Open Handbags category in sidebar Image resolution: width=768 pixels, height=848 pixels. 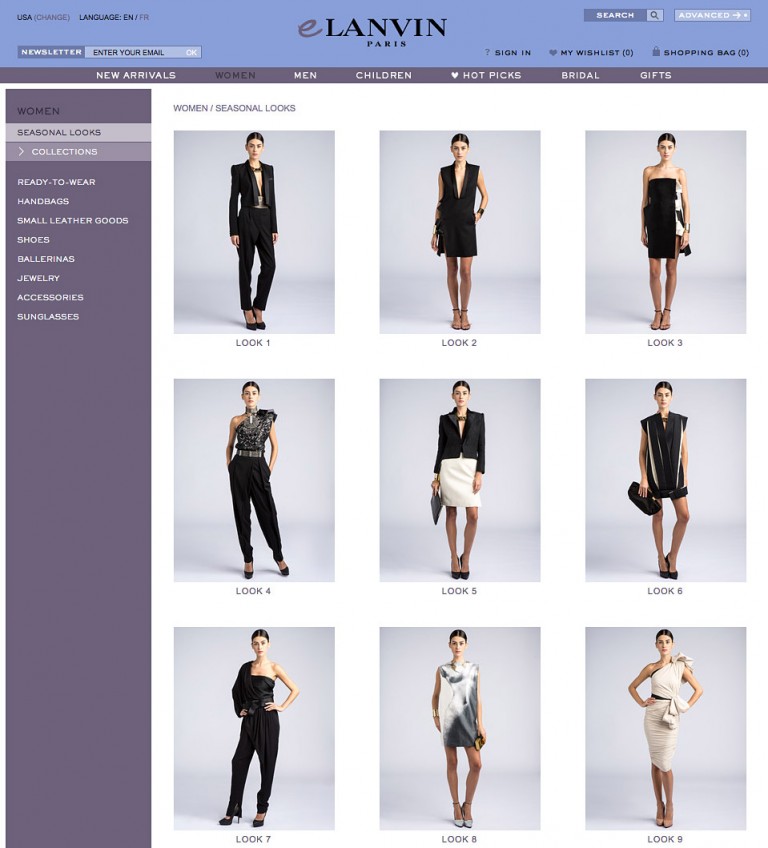(x=43, y=201)
